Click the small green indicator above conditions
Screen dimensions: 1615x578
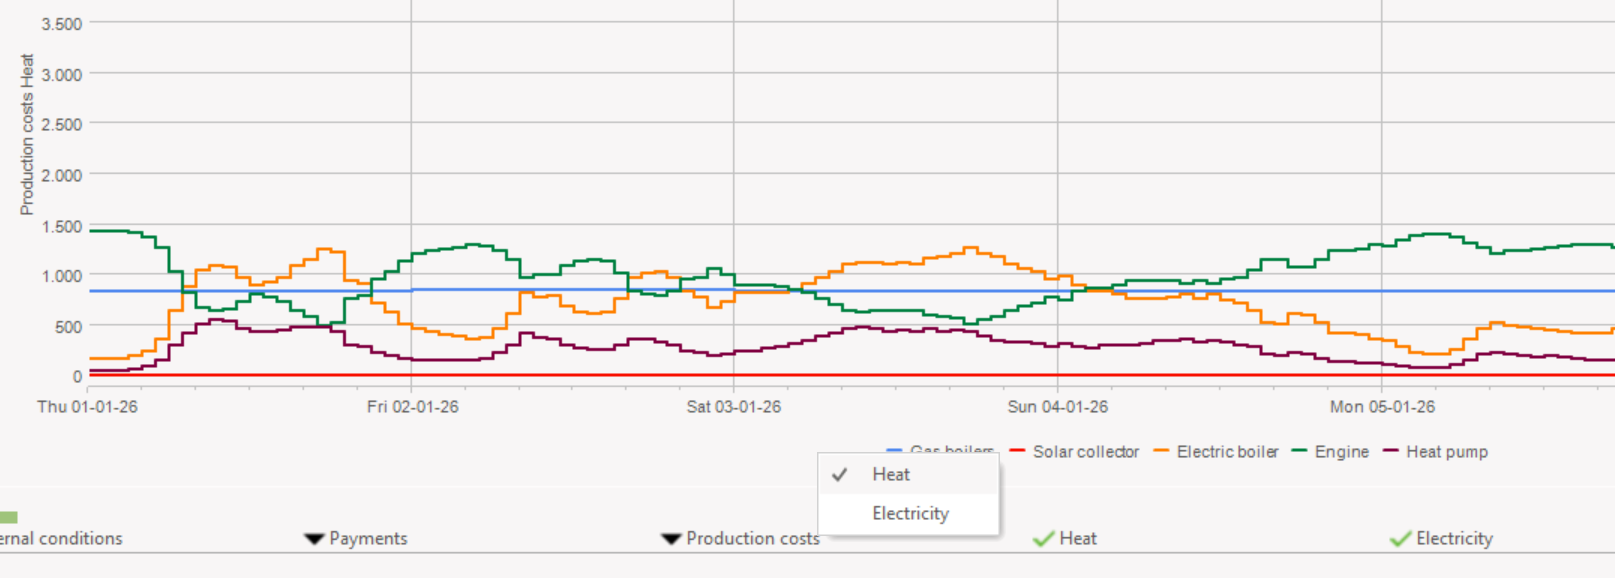(x=9, y=517)
